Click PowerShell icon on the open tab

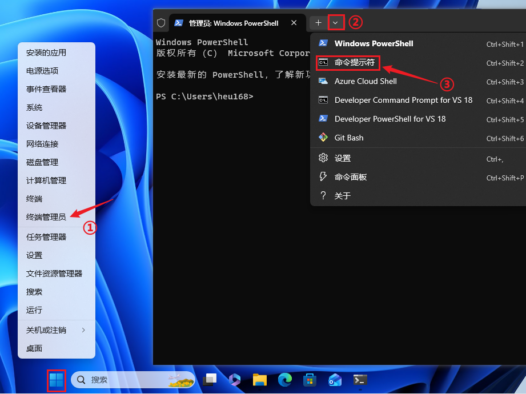click(179, 23)
